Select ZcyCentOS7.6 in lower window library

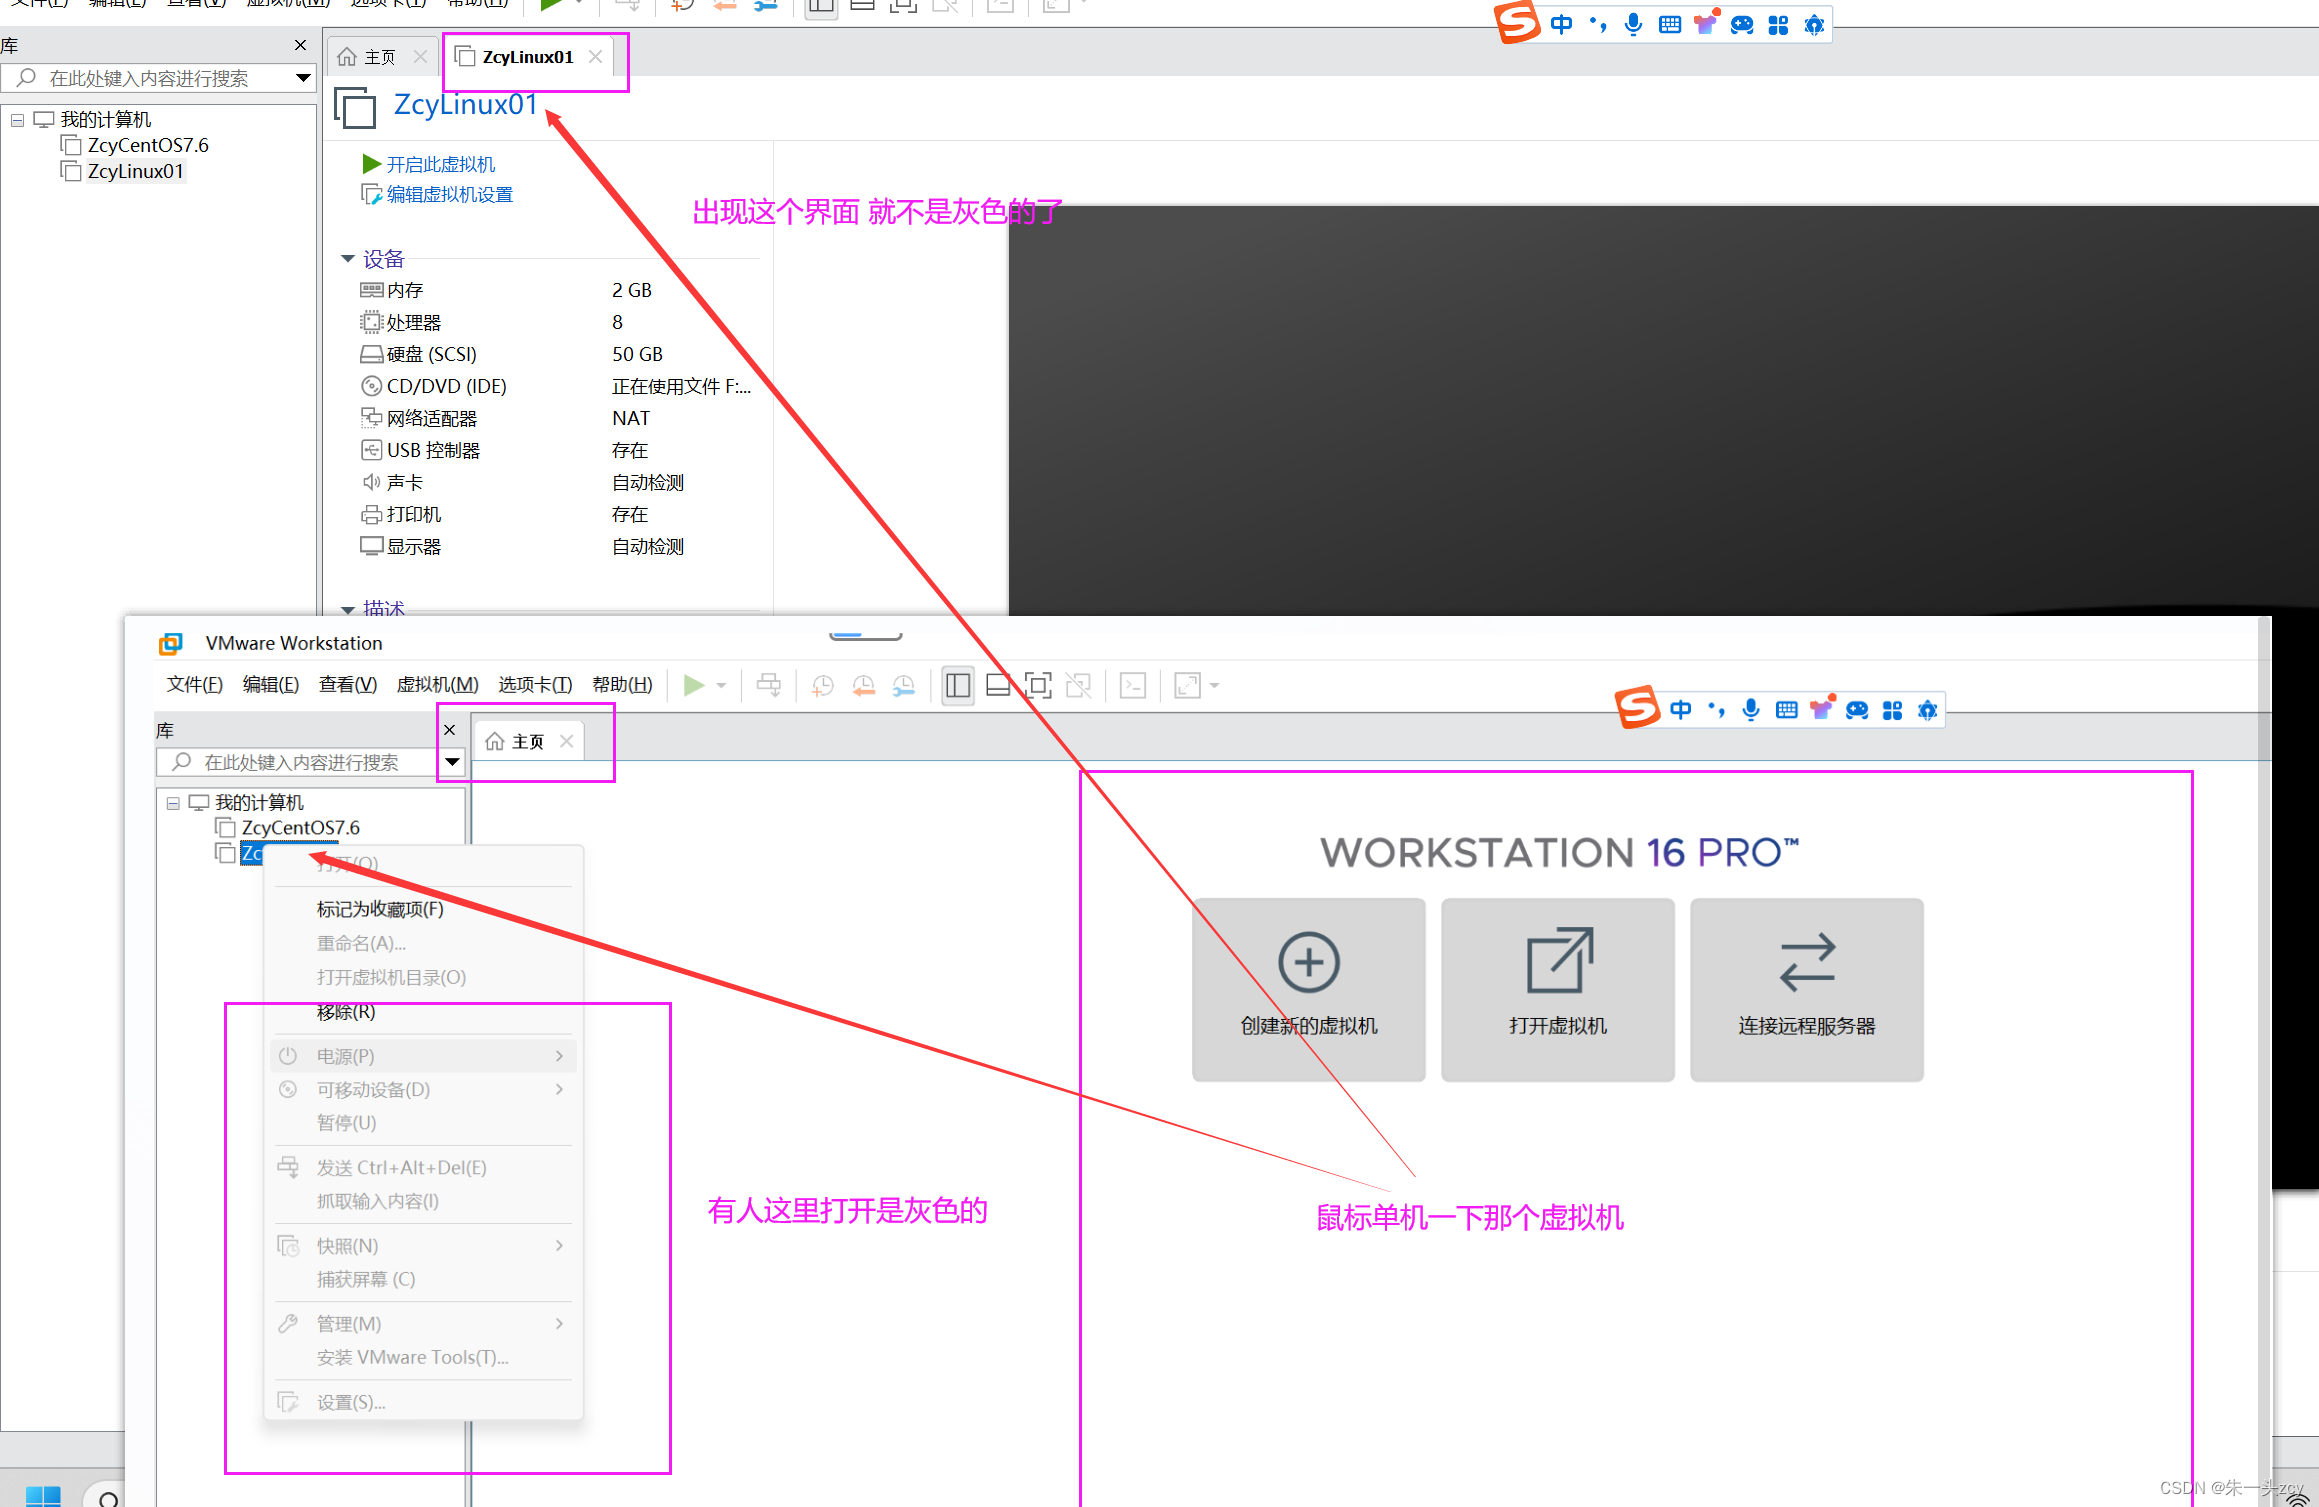pyautogui.click(x=300, y=828)
